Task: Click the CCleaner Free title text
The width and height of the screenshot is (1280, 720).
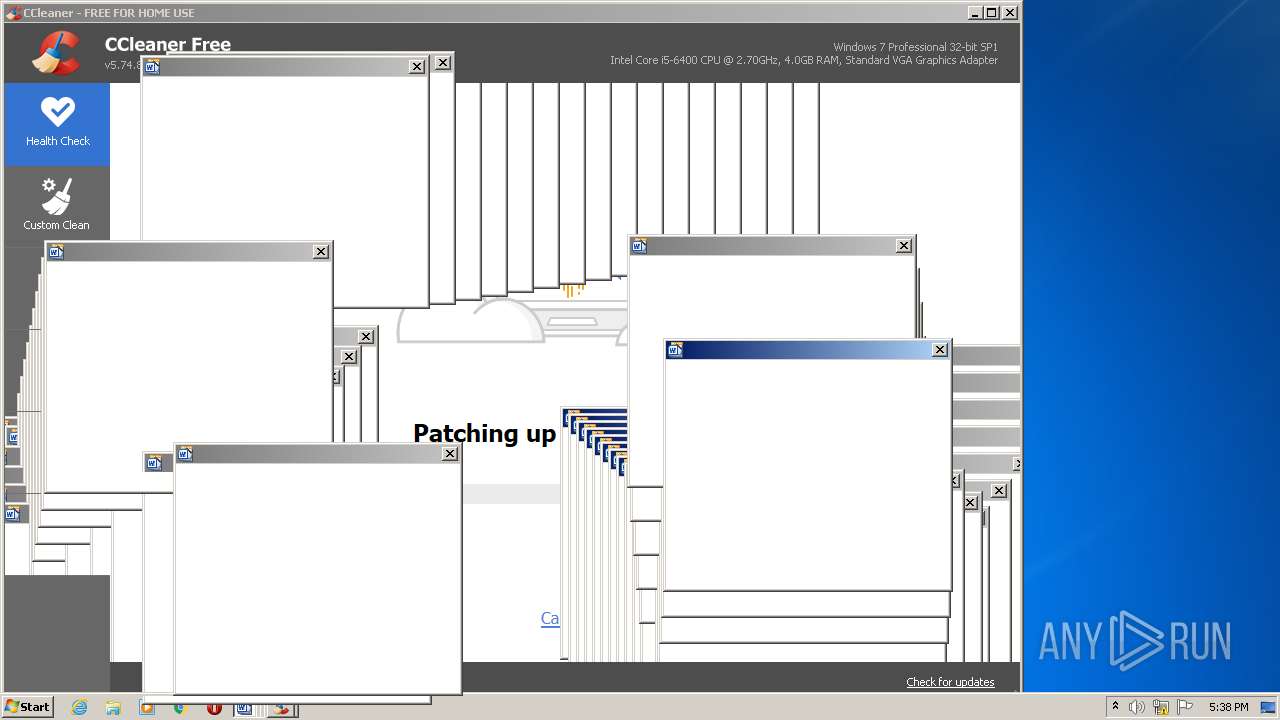Action: (x=168, y=44)
